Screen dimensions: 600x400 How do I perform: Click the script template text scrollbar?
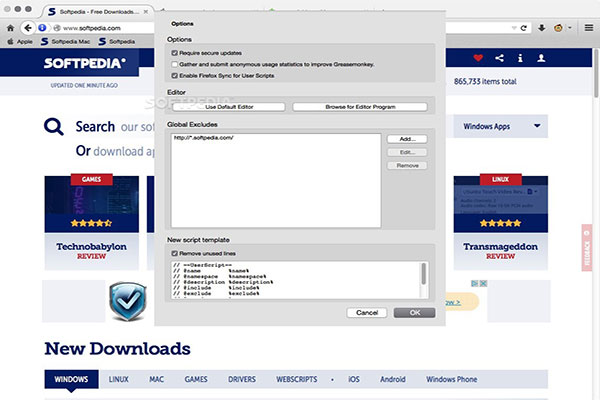click(x=424, y=274)
